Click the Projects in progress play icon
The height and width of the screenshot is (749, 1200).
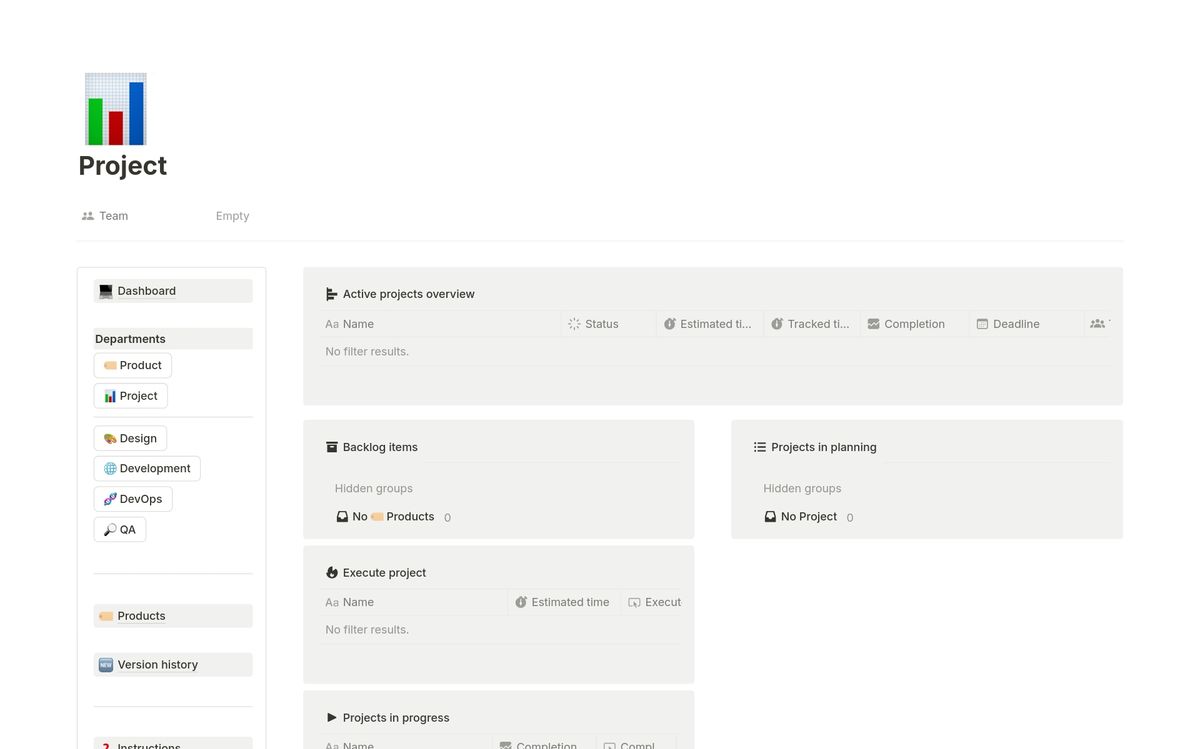pyautogui.click(x=332, y=718)
